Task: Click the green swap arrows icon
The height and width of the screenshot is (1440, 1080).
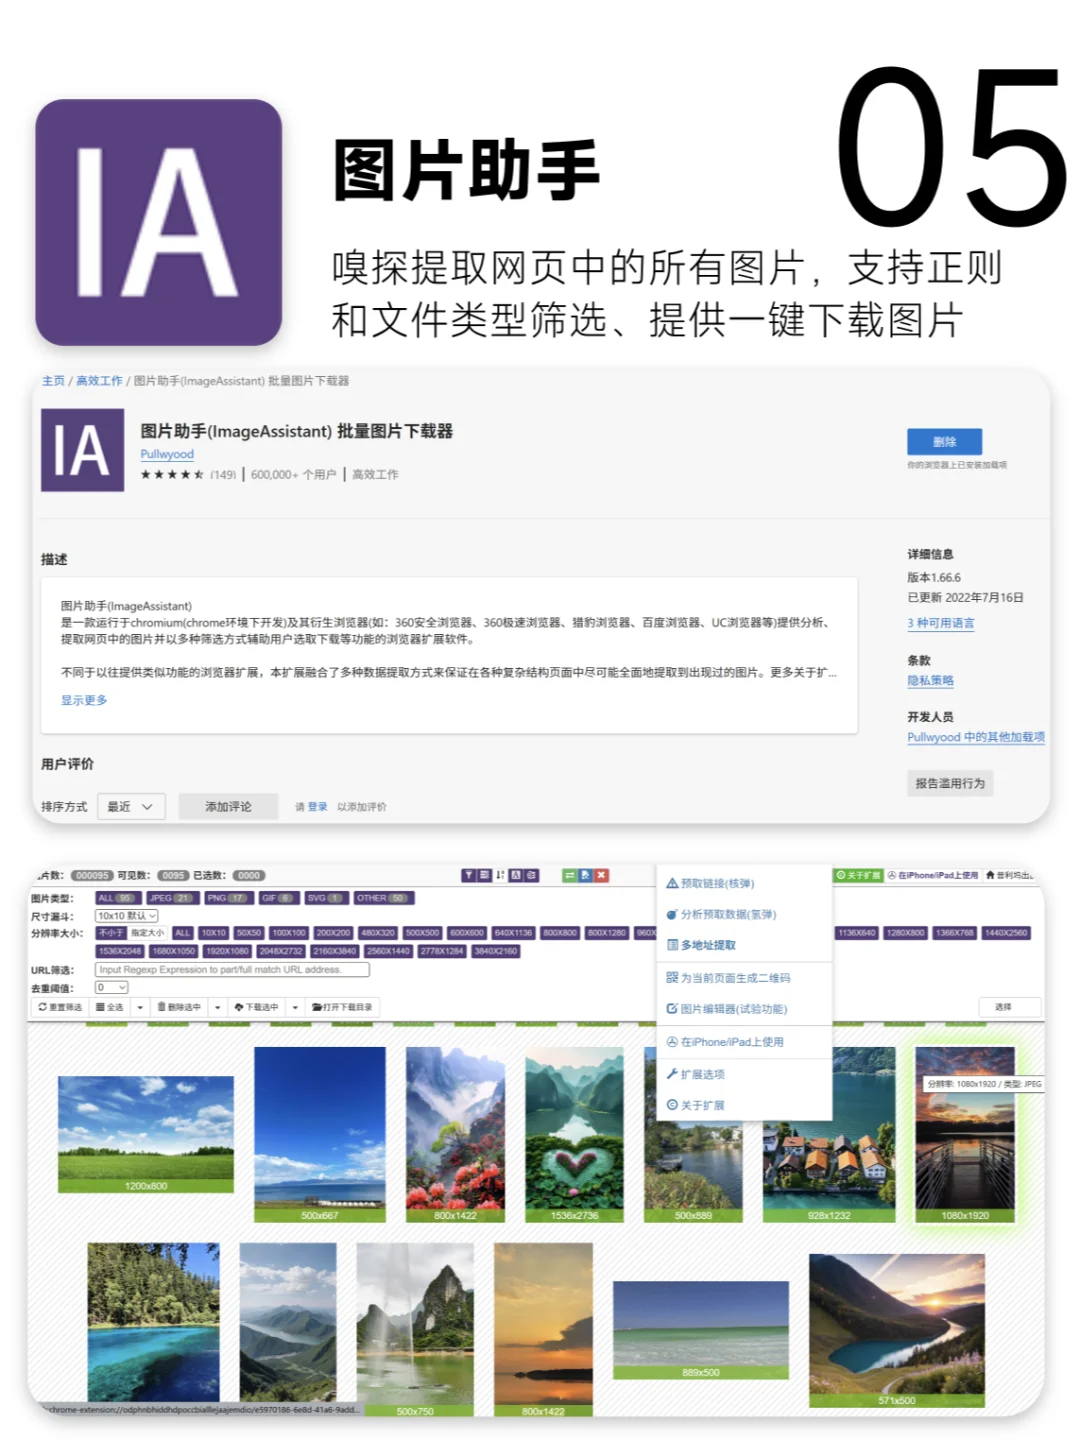Action: [x=569, y=875]
